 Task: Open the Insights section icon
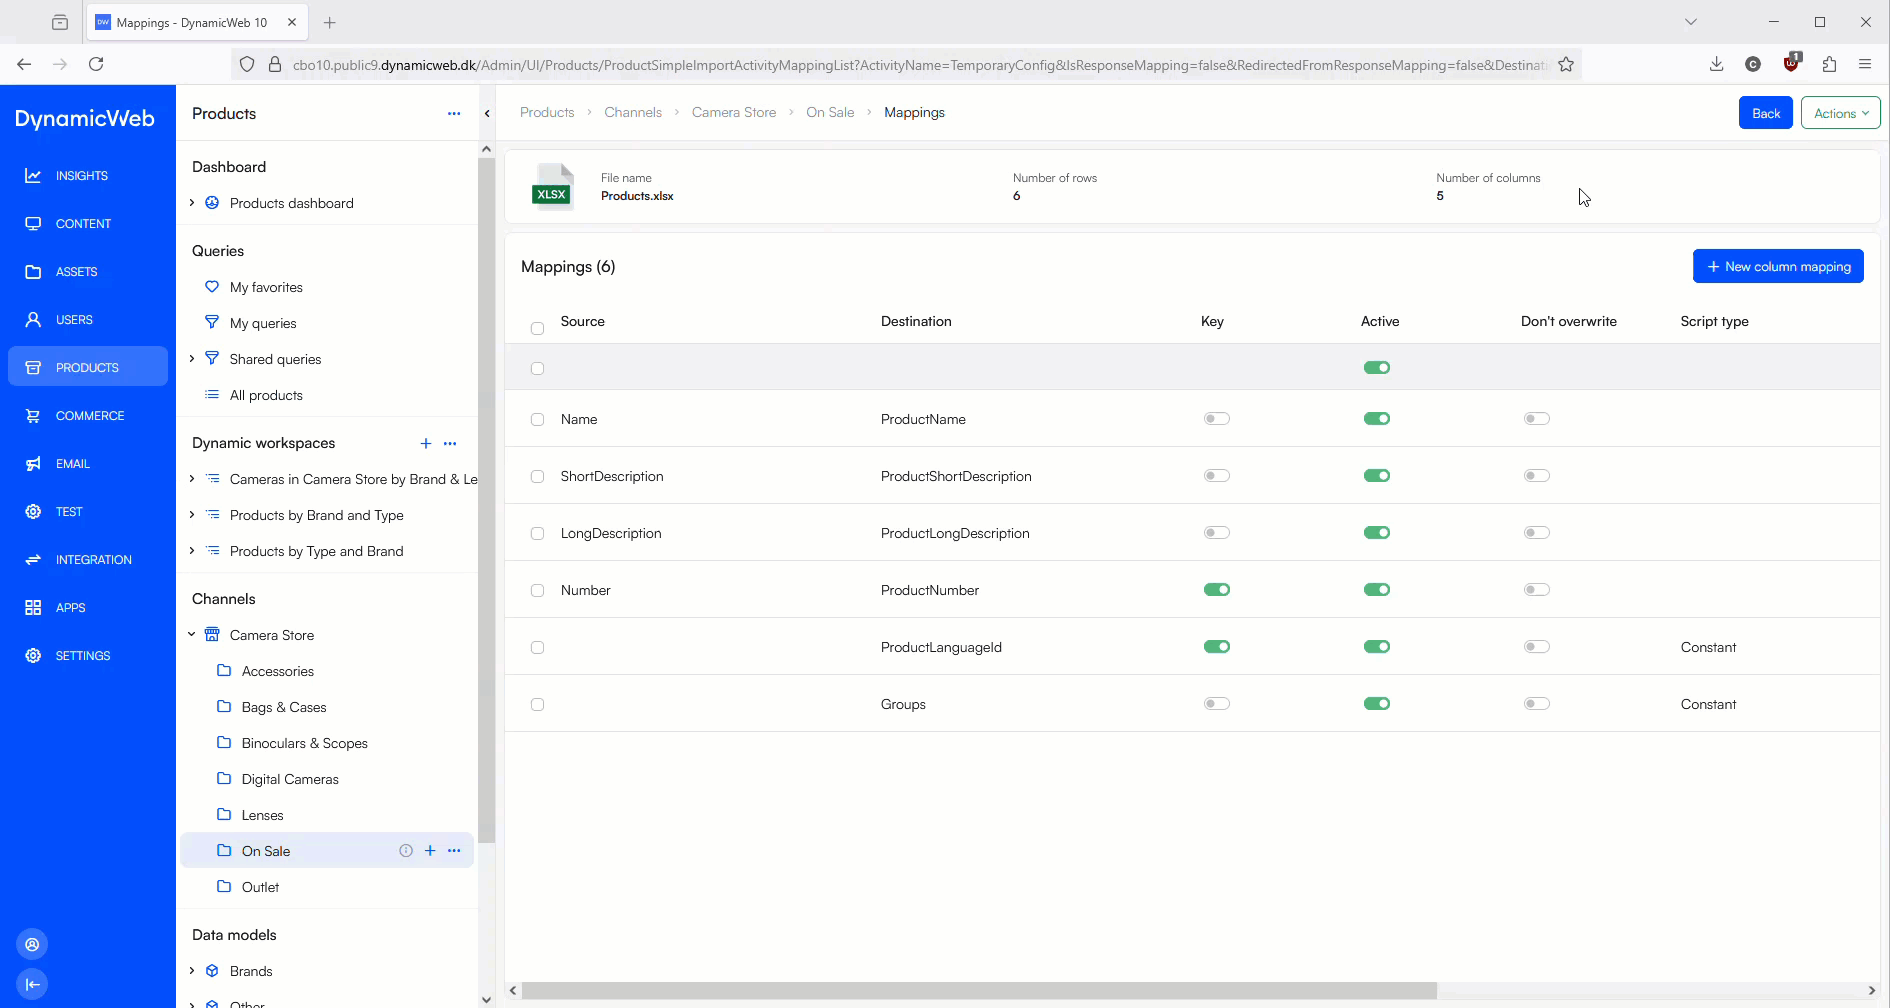tap(33, 176)
